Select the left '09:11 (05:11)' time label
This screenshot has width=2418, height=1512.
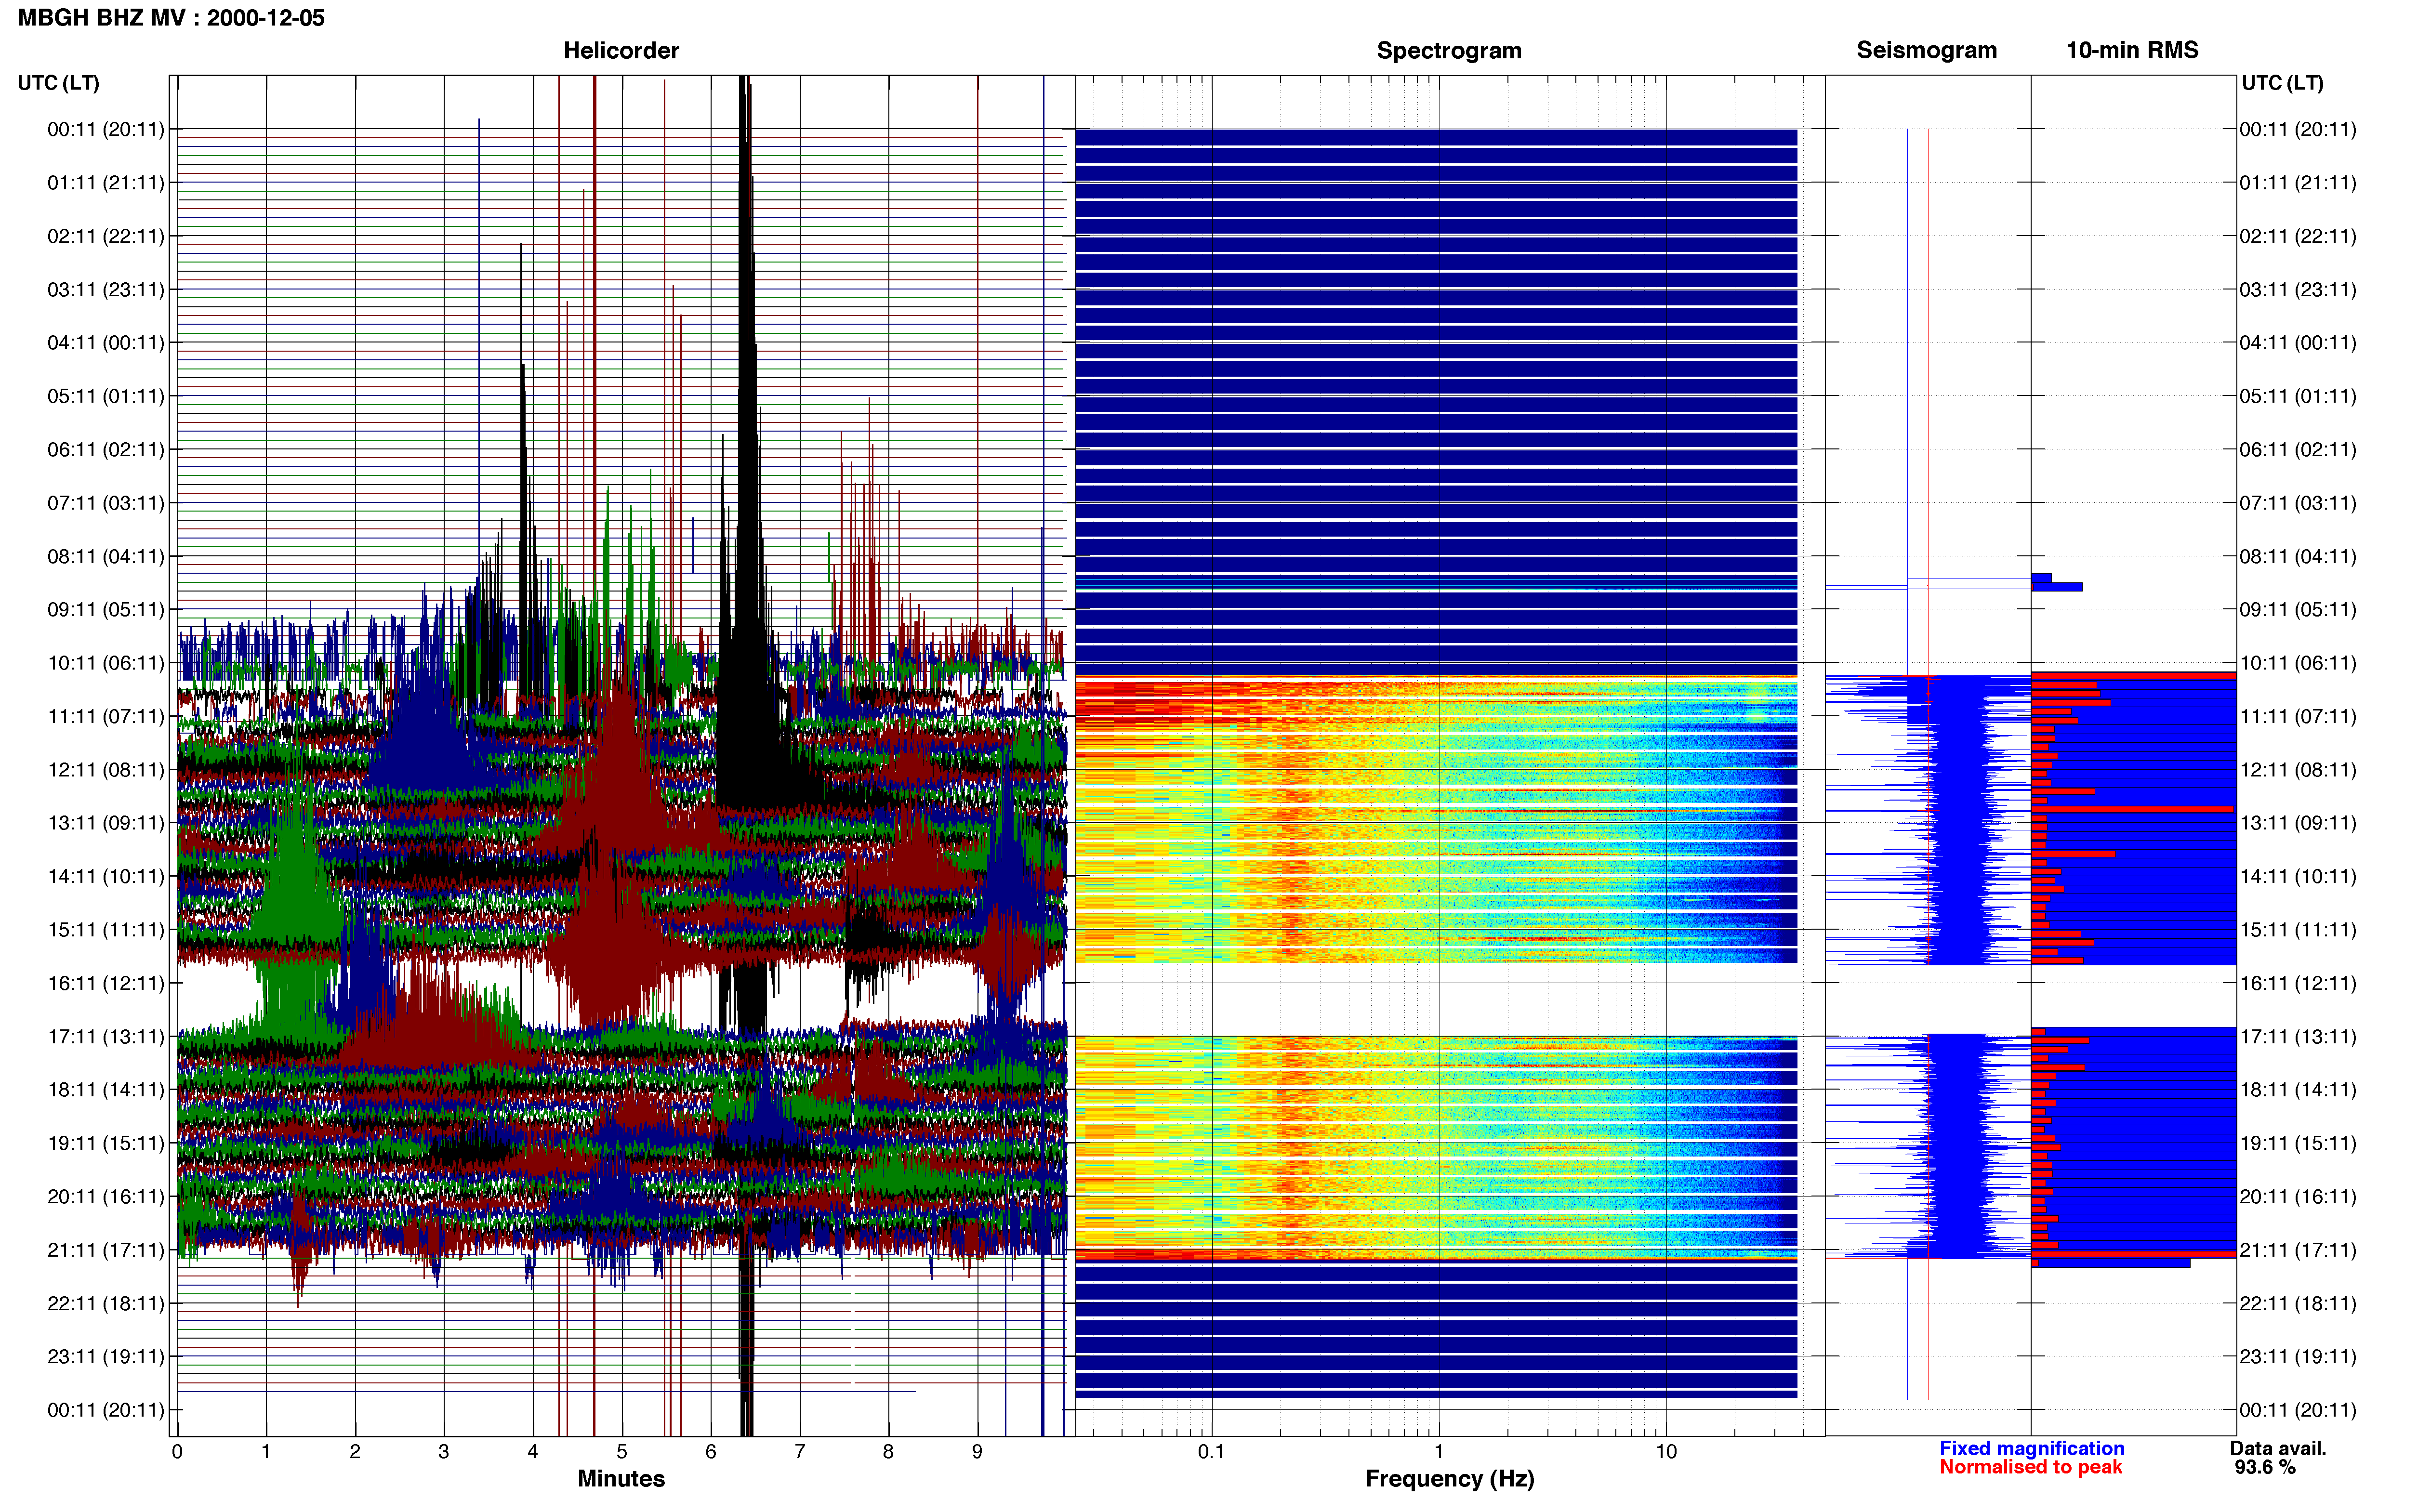(x=106, y=610)
